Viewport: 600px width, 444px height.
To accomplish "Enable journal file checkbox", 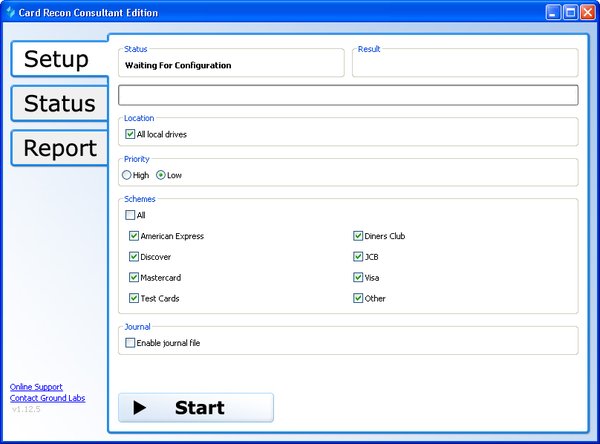I will click(x=130, y=343).
